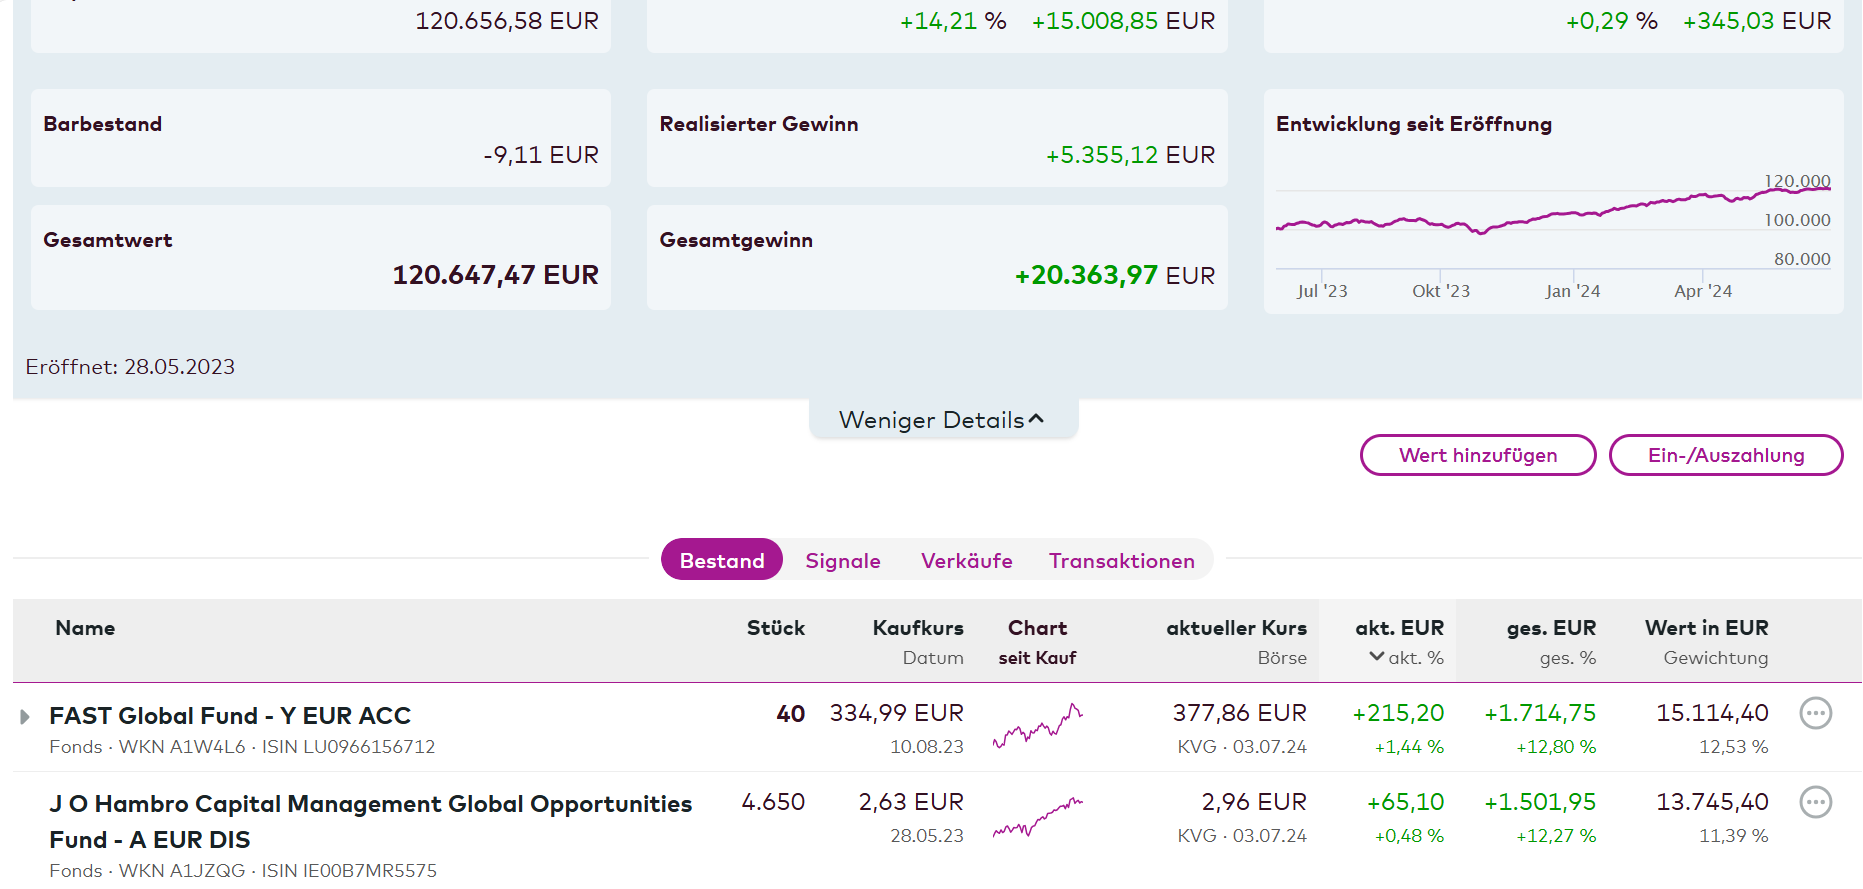Open the Transaktionen tab
Image resolution: width=1863 pixels, height=889 pixels.
tap(1121, 561)
